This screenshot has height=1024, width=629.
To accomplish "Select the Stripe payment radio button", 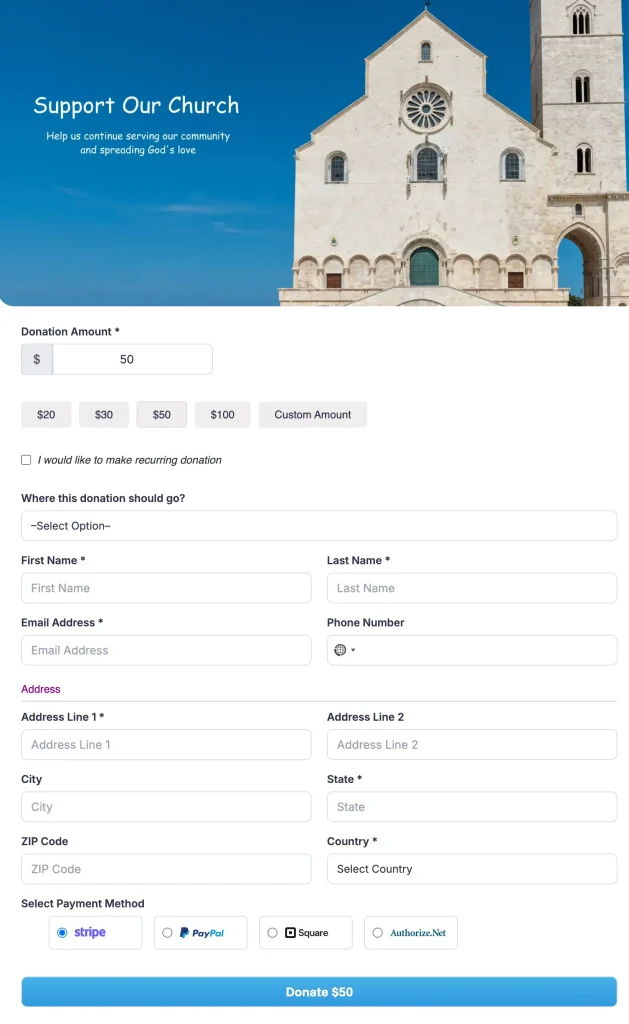I will (62, 933).
